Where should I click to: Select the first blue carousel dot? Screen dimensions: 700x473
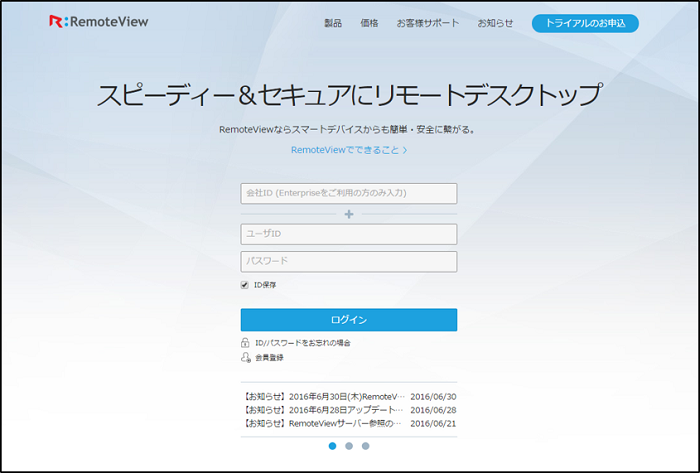point(332,446)
